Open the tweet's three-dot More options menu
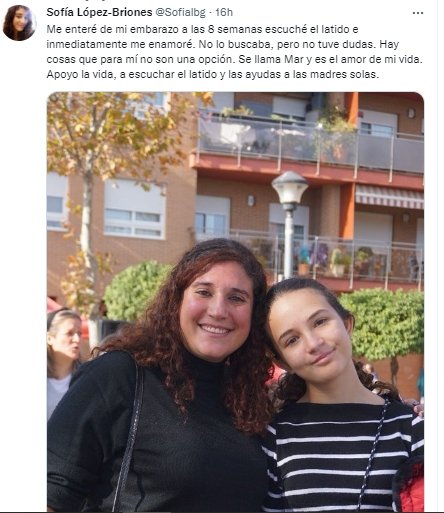The image size is (444, 513). coord(418,13)
